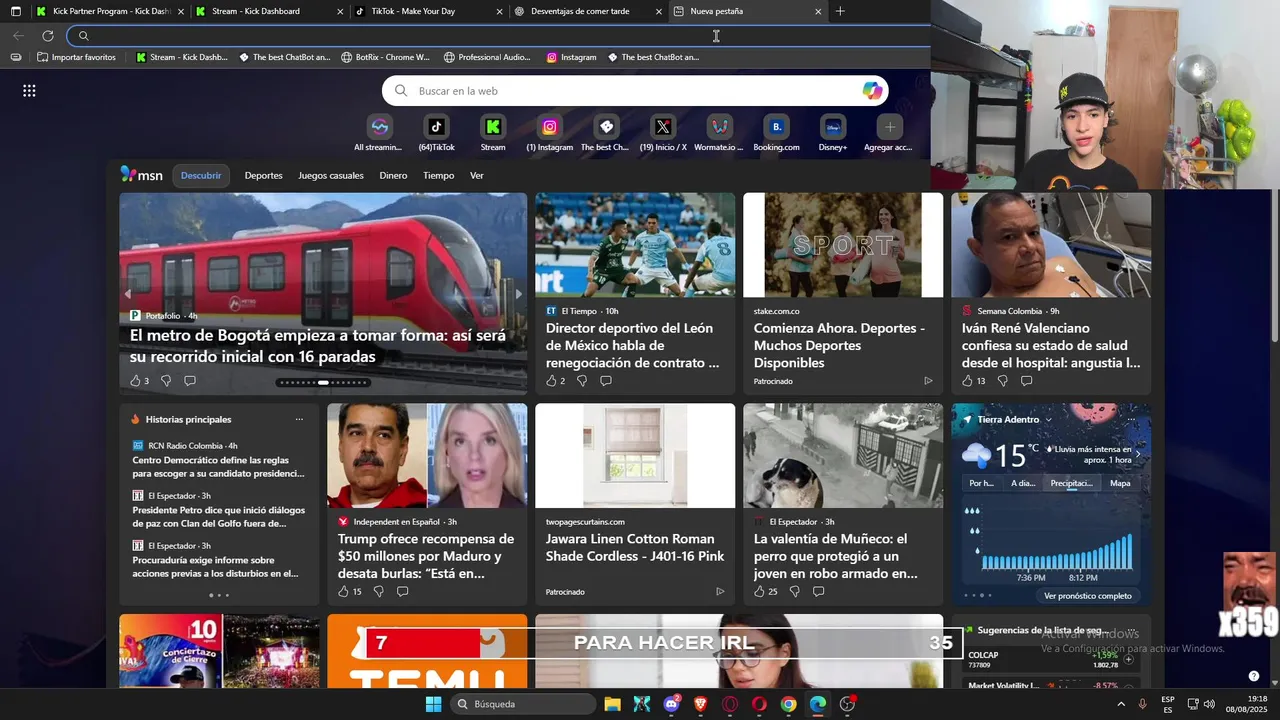Select the Dinero MSN tab

[x=393, y=176]
